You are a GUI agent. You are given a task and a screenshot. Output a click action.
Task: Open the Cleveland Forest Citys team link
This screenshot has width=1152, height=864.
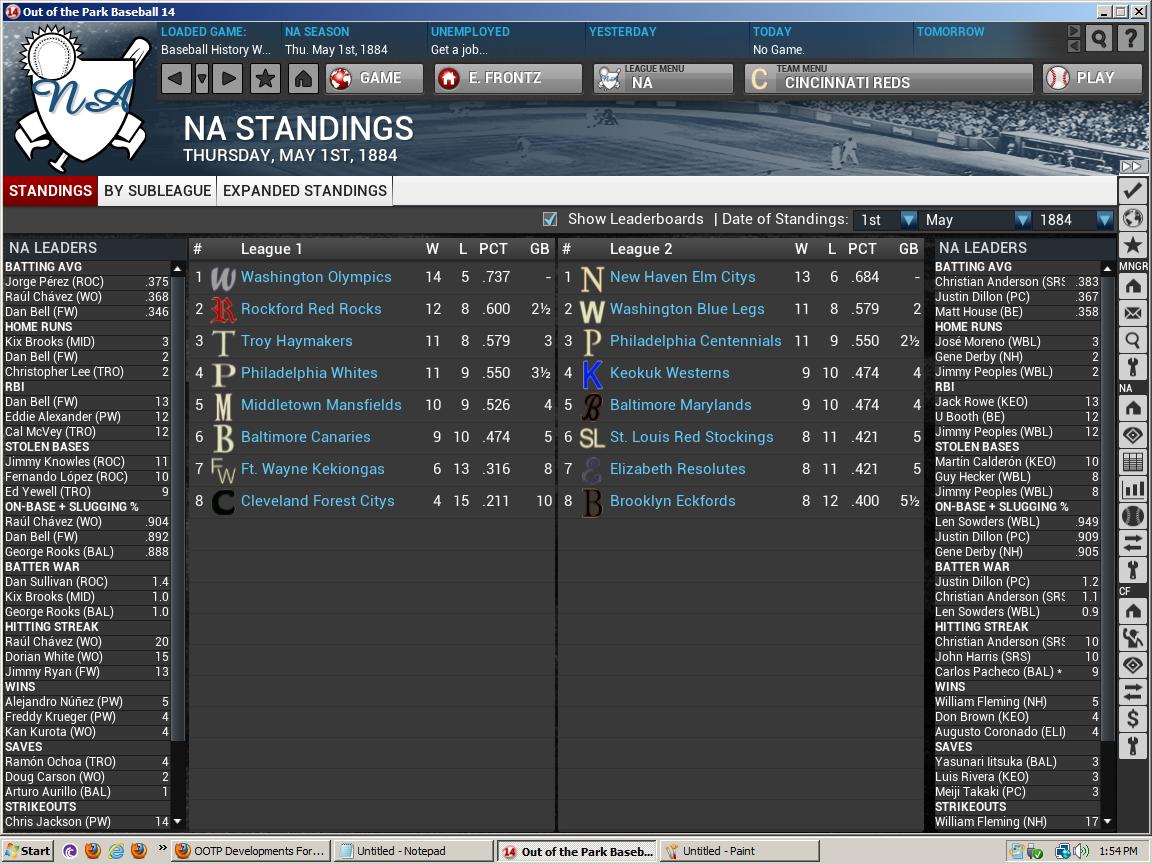tap(317, 501)
